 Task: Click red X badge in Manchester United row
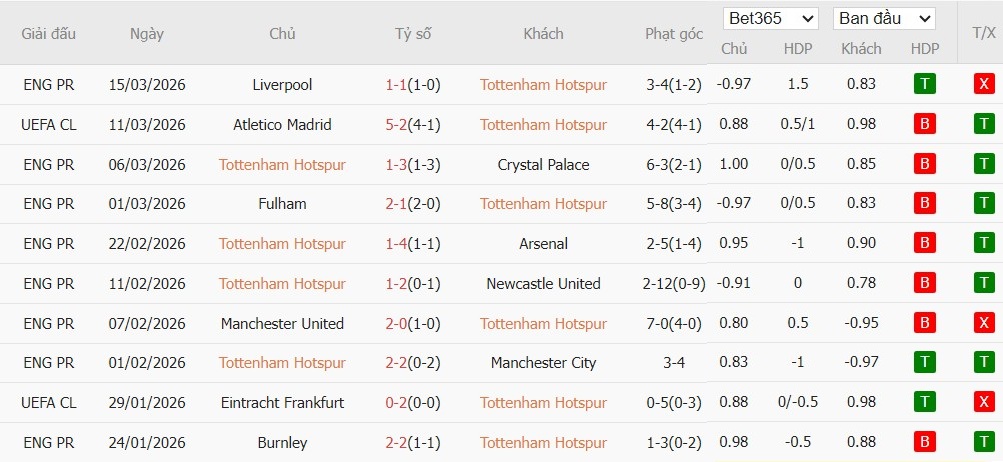[984, 323]
